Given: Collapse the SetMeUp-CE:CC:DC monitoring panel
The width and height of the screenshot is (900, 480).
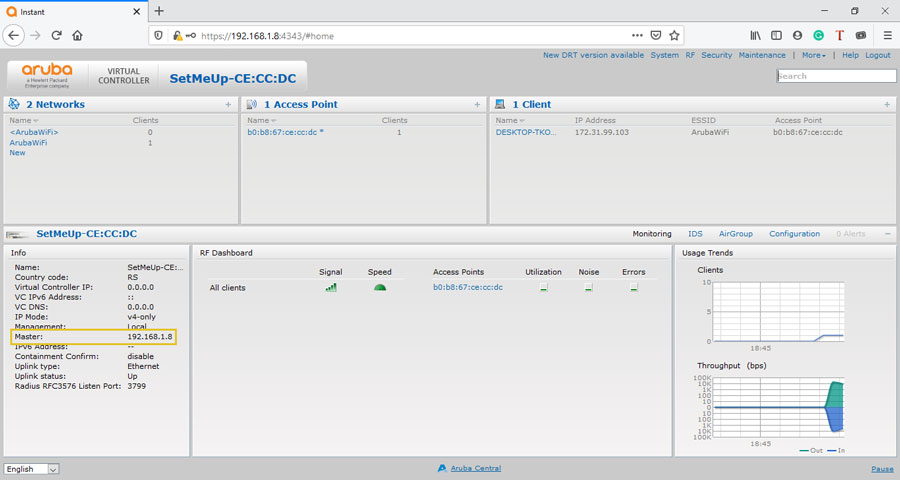Looking at the screenshot, I should point(887,234).
